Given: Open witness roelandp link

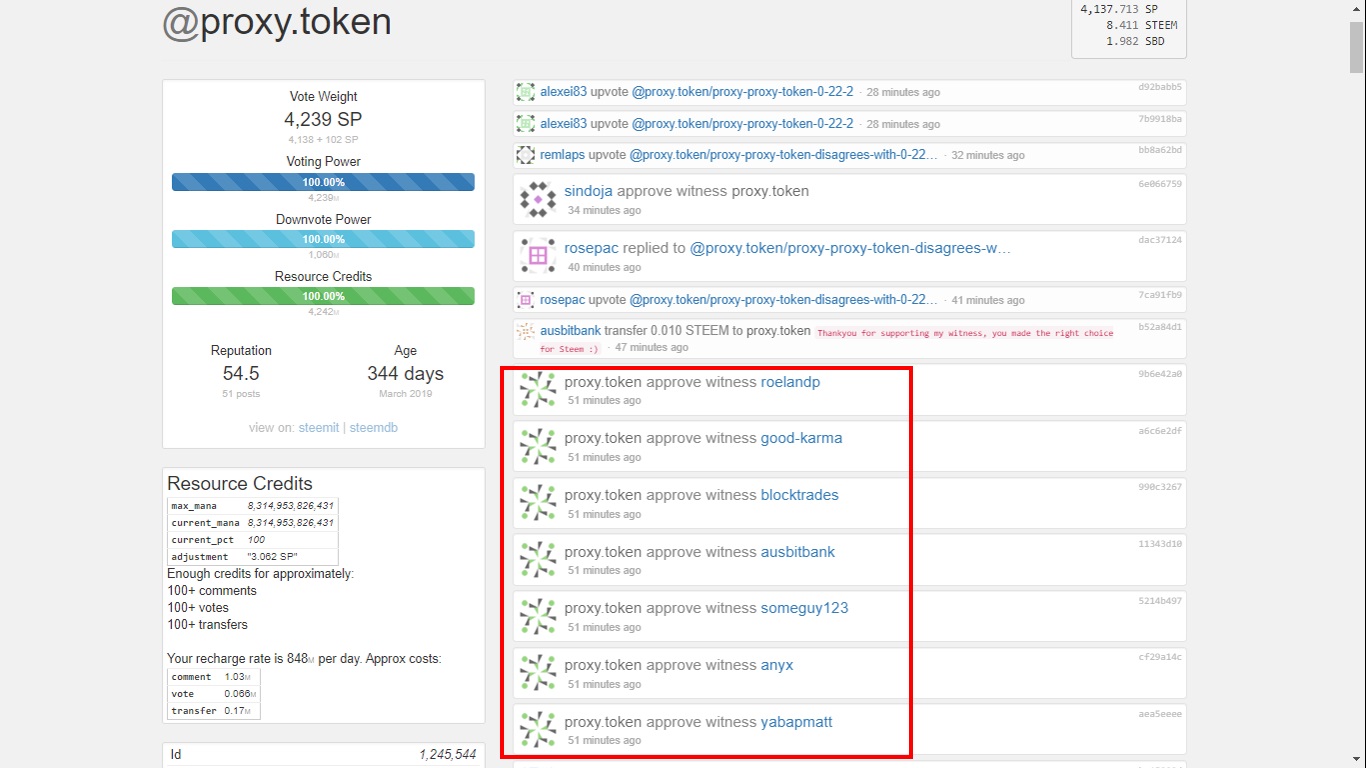Looking at the screenshot, I should (x=790, y=382).
